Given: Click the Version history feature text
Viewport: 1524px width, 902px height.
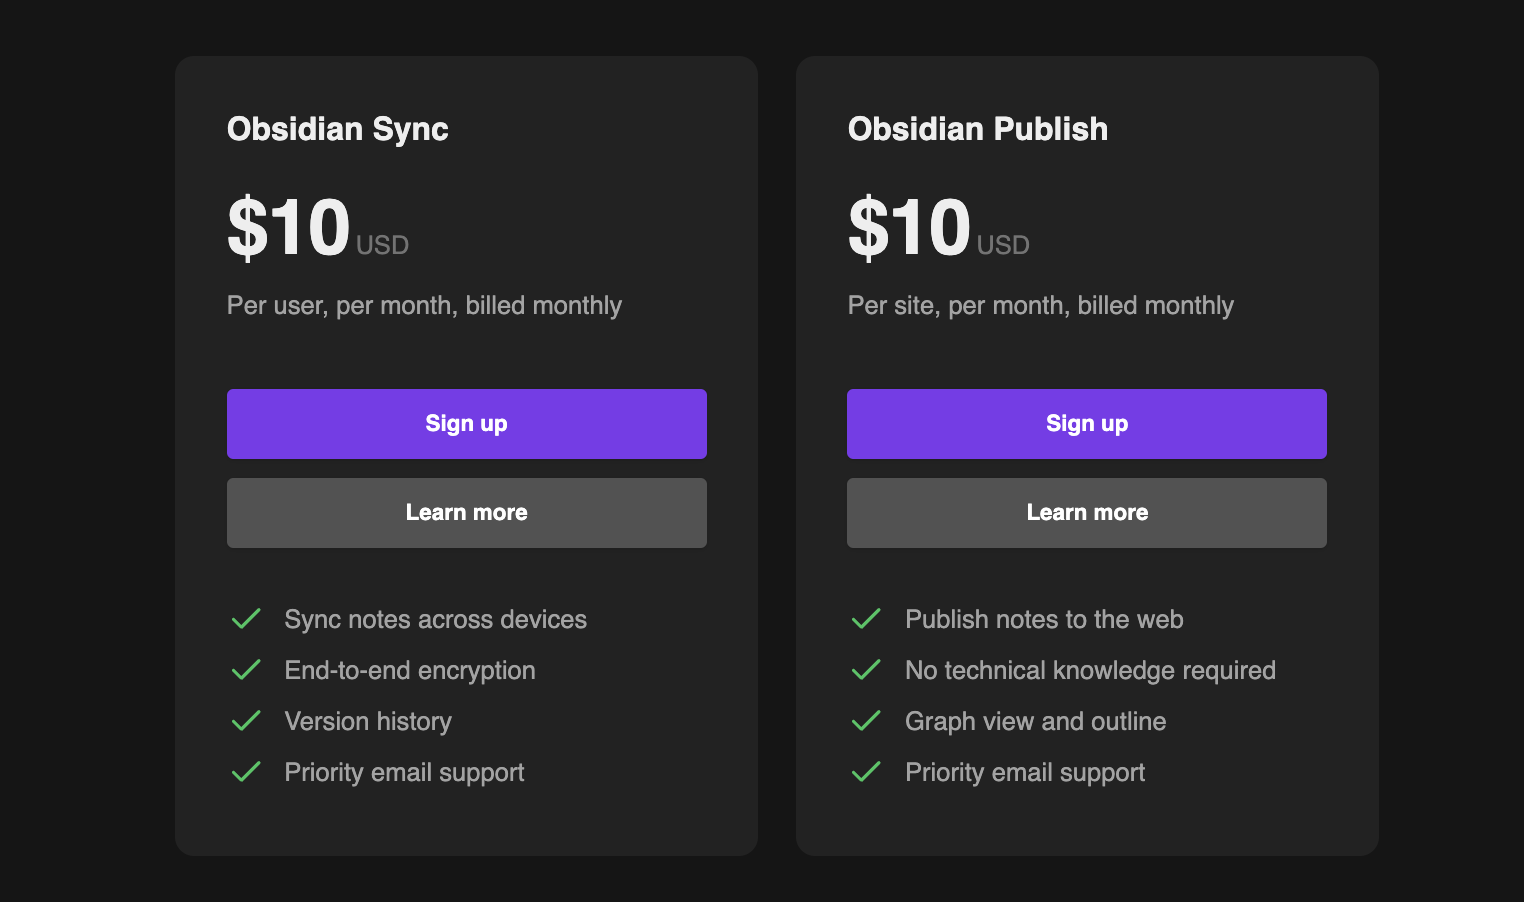Looking at the screenshot, I should [368, 721].
